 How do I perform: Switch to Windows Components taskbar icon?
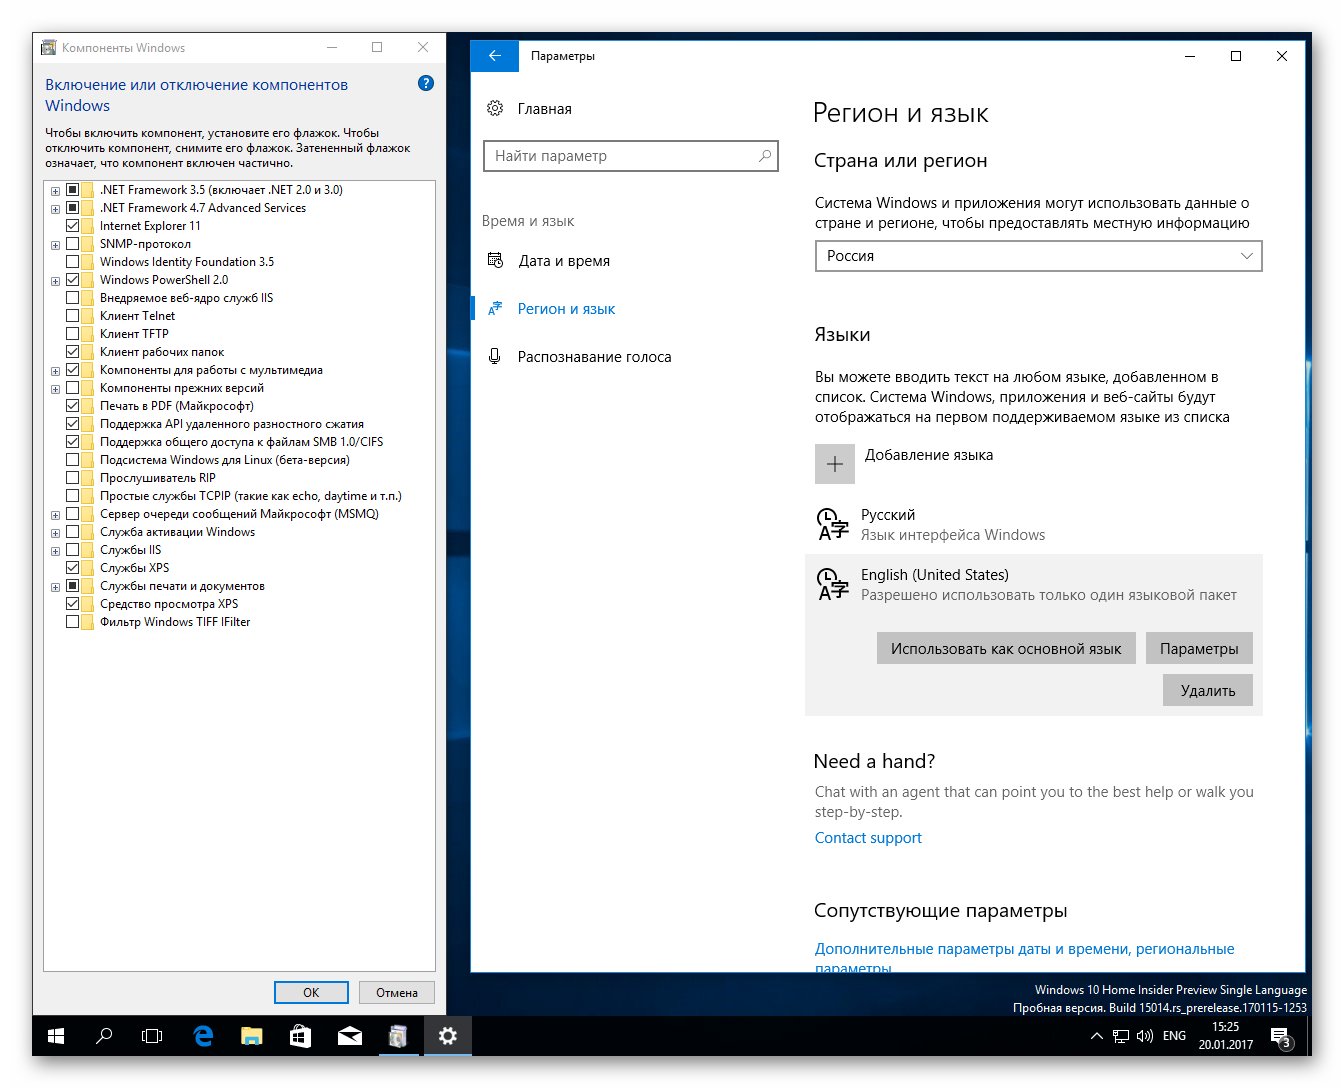pos(398,1036)
